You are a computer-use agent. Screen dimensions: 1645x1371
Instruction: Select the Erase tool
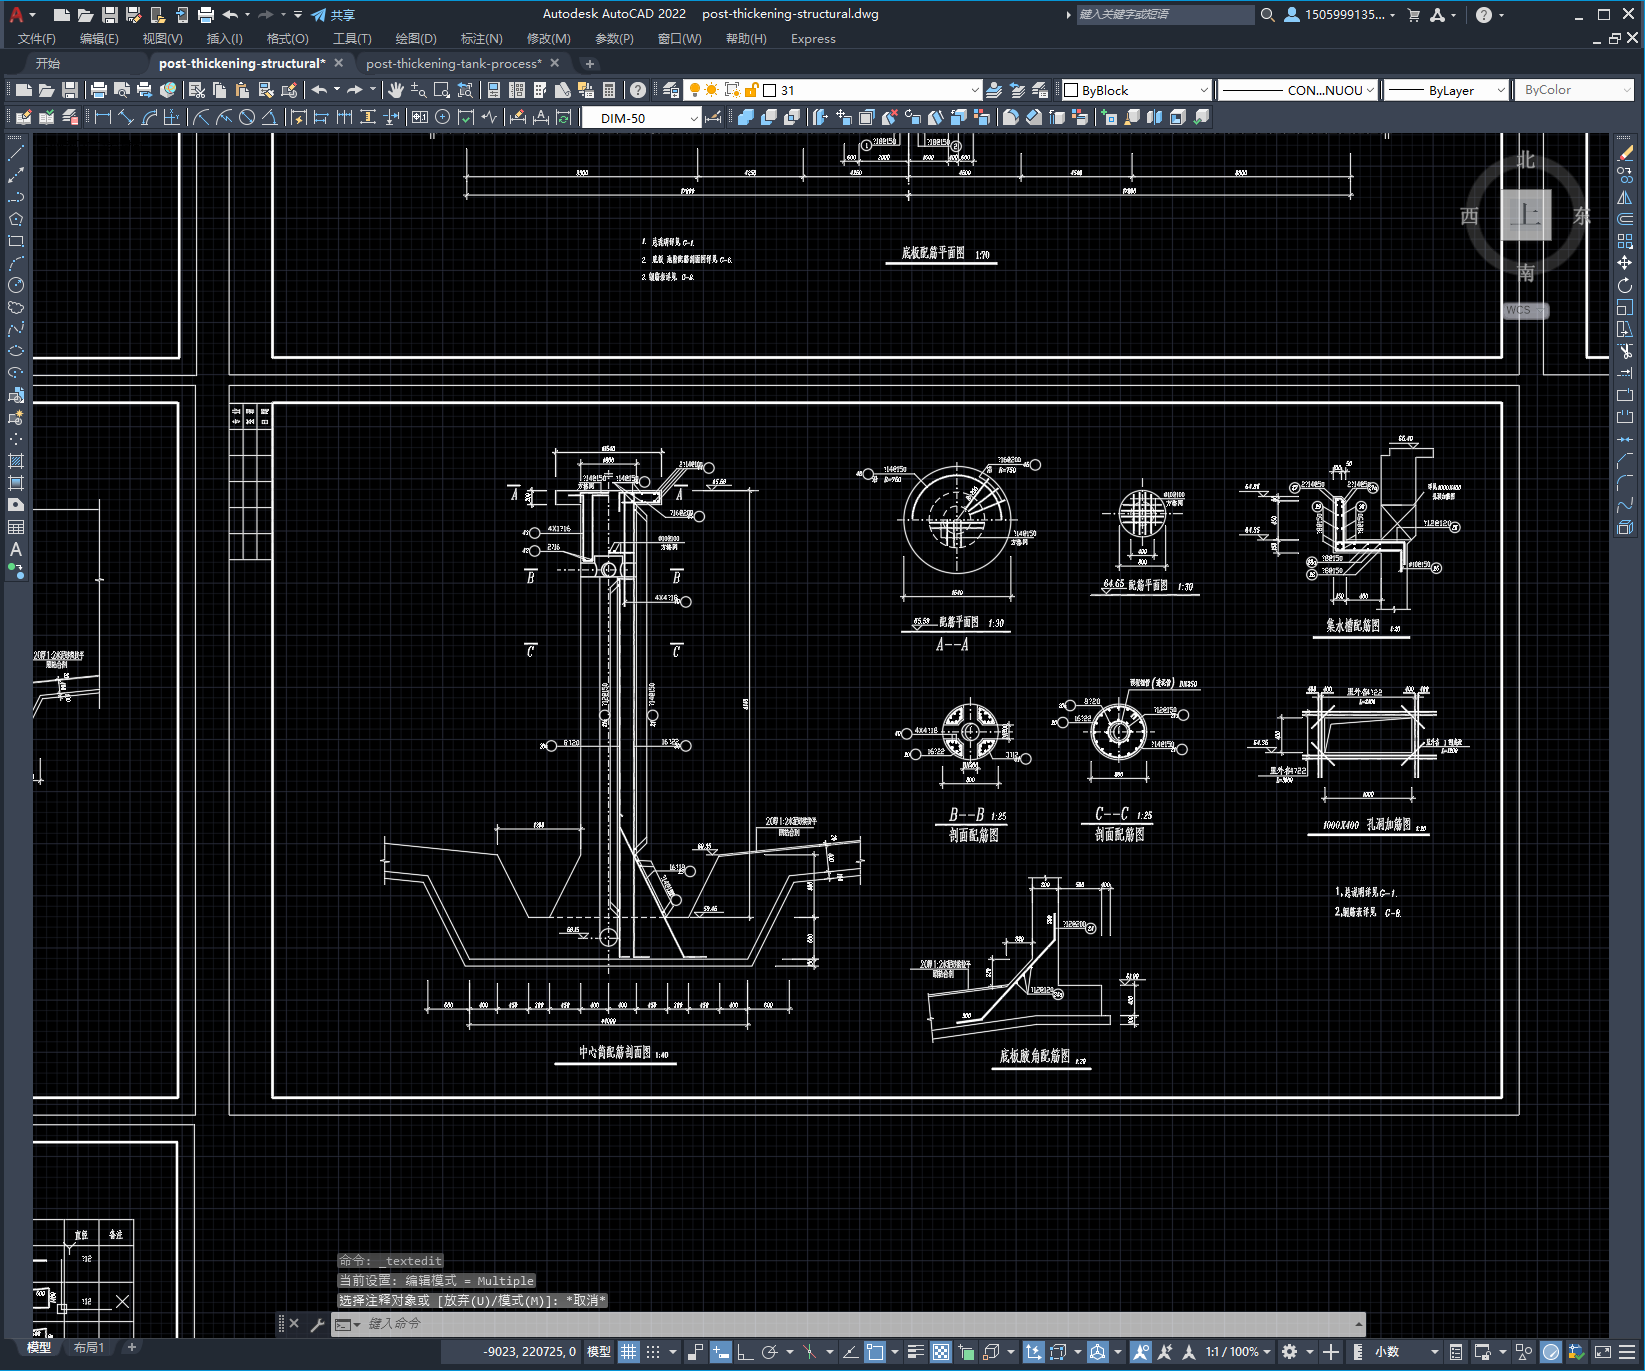click(1625, 153)
